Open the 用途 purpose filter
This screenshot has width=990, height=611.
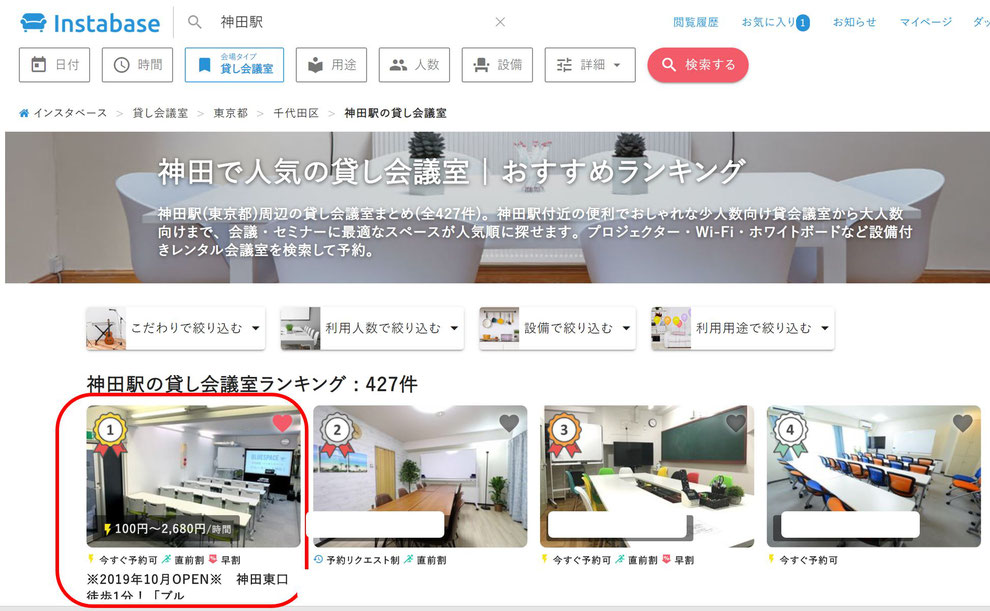[331, 64]
